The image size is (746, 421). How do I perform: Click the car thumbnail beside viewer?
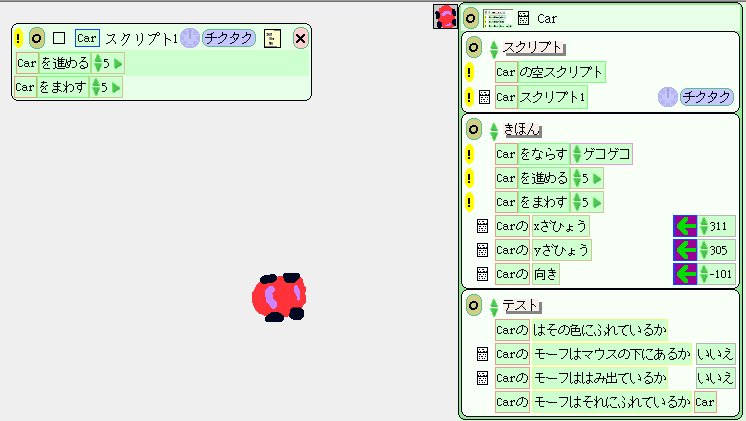(x=445, y=17)
